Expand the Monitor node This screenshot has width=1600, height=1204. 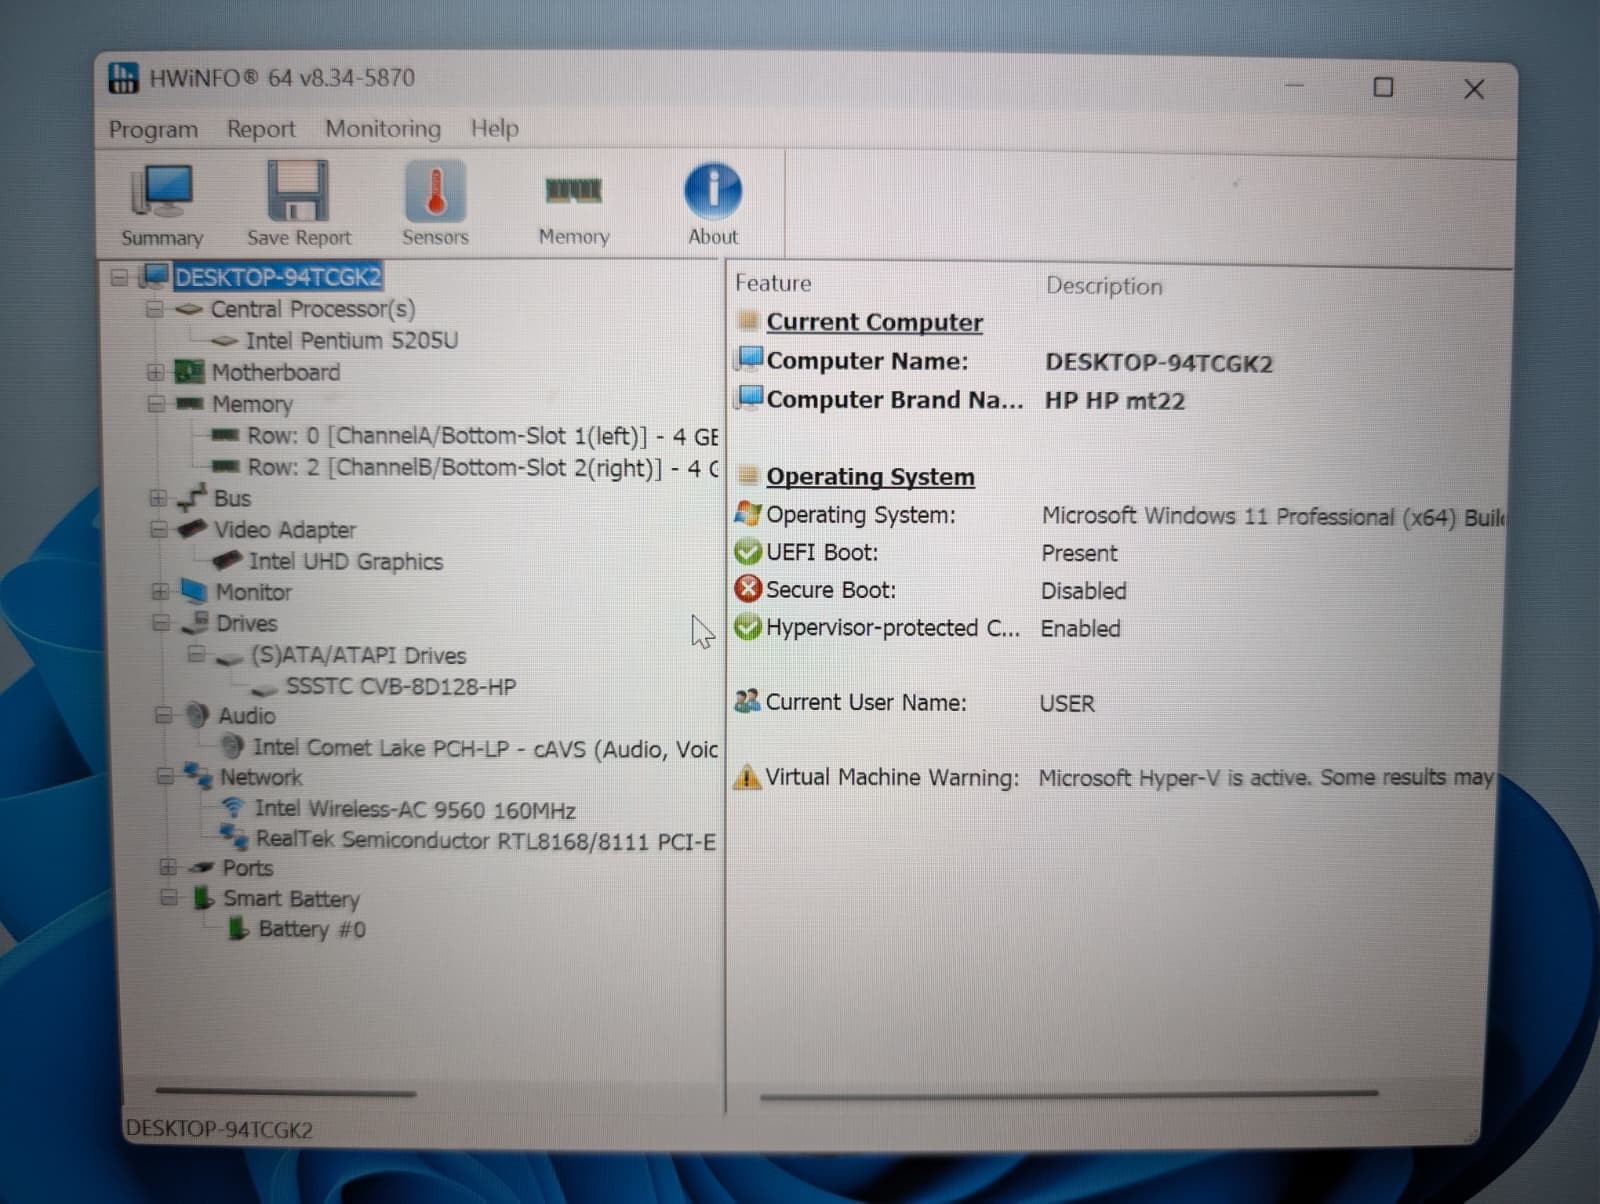pyautogui.click(x=160, y=591)
